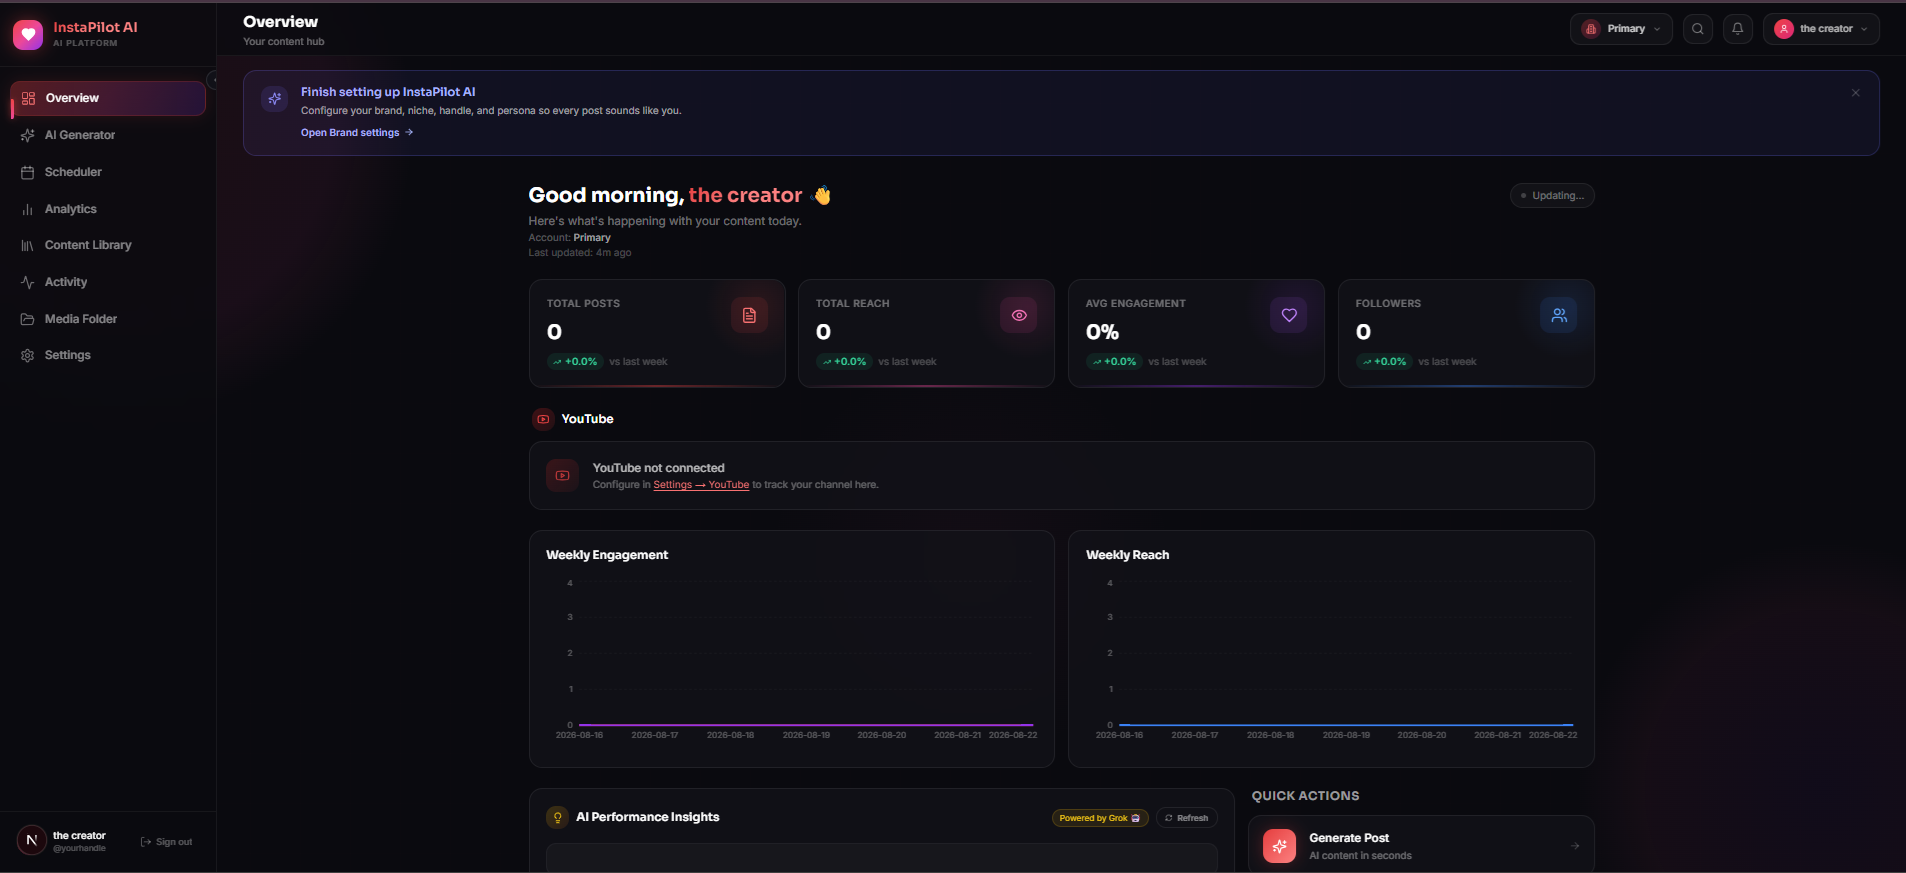Click the YouTube section header icon
Screen dimensions: 1906x873
(543, 419)
